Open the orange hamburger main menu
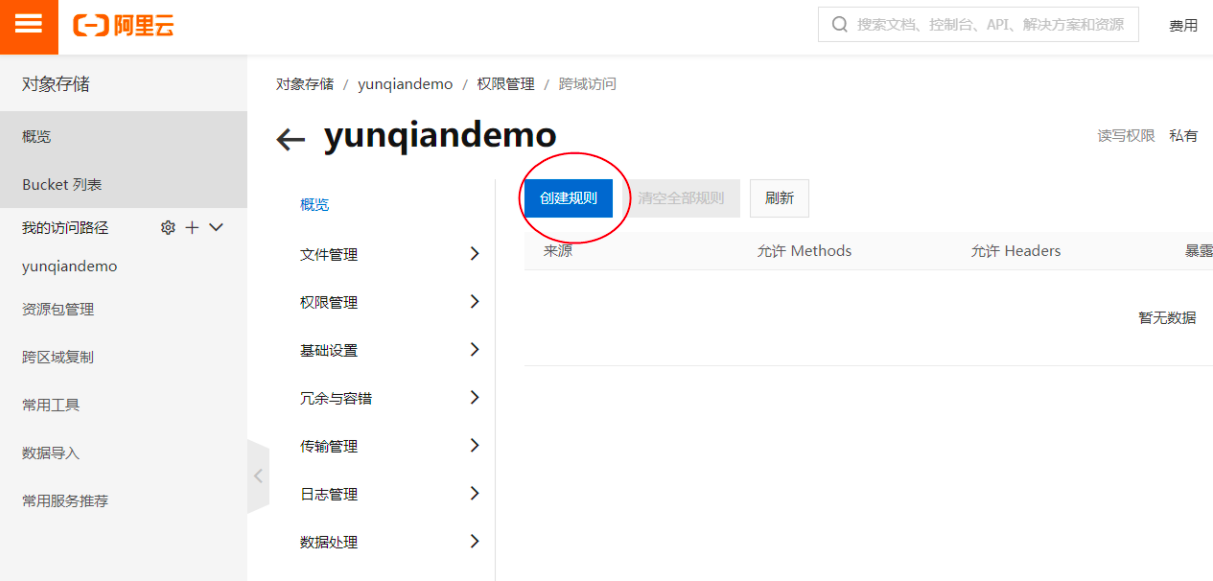This screenshot has width=1213, height=581. pyautogui.click(x=28, y=25)
